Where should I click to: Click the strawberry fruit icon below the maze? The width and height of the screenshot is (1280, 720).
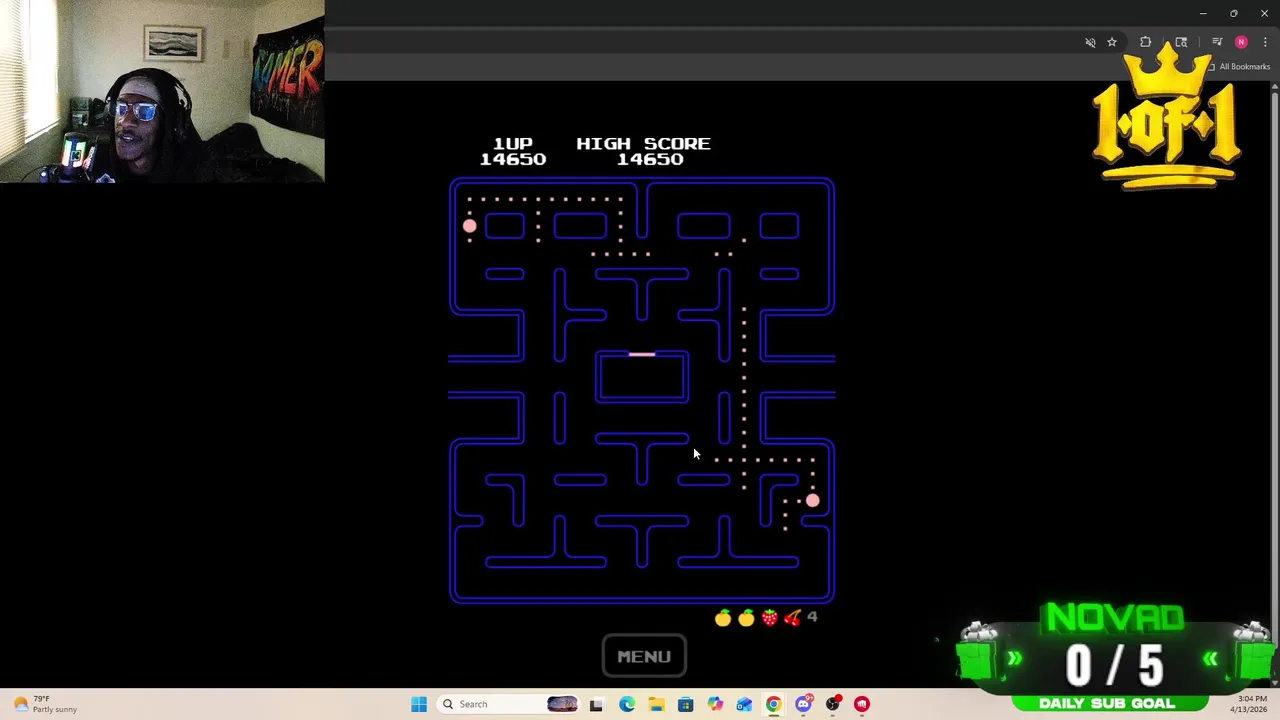coord(769,618)
